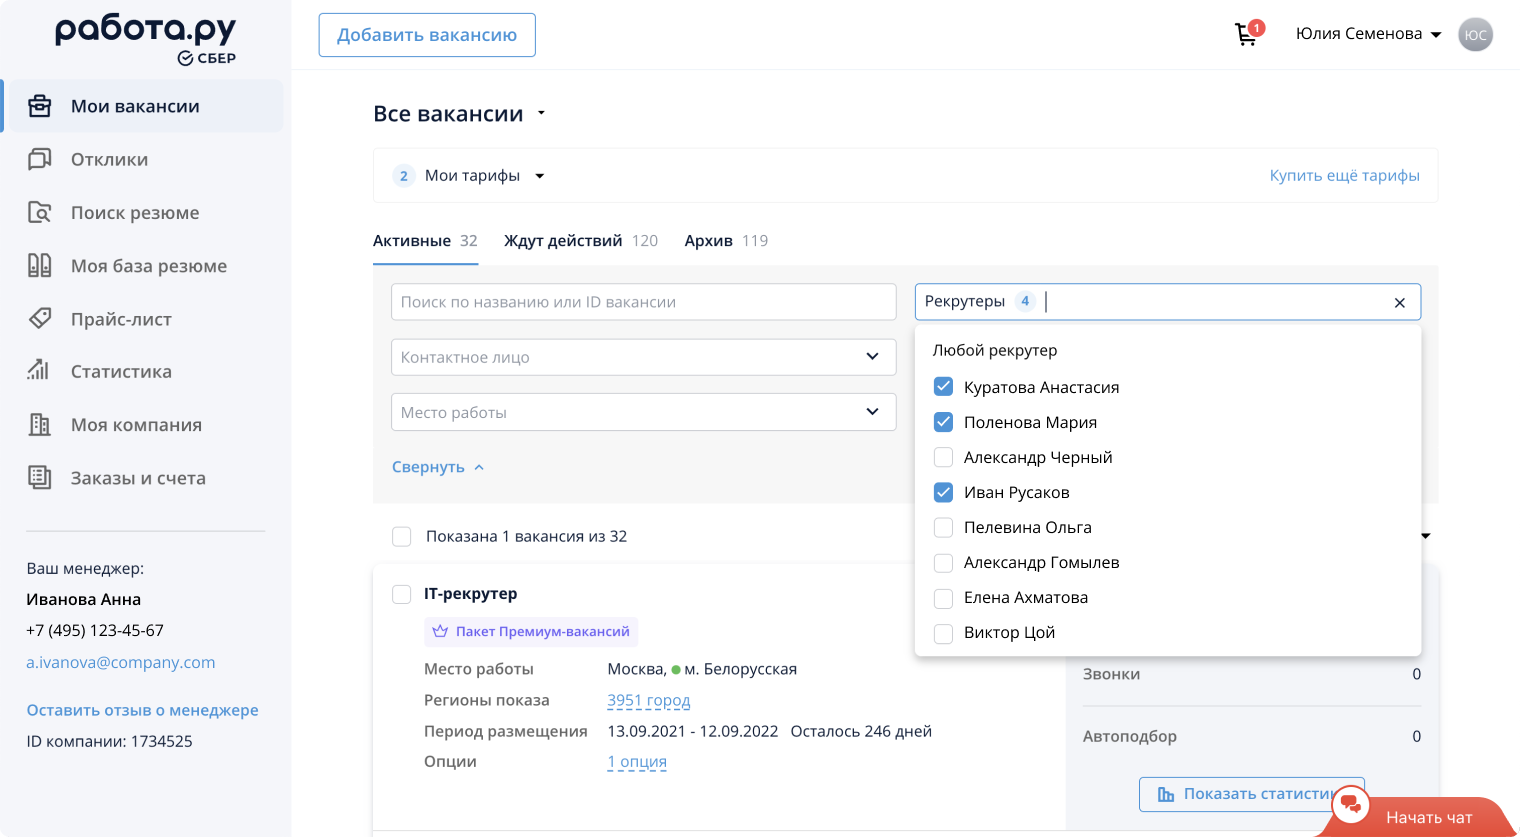Click the user avatar ЮС

(1475, 35)
